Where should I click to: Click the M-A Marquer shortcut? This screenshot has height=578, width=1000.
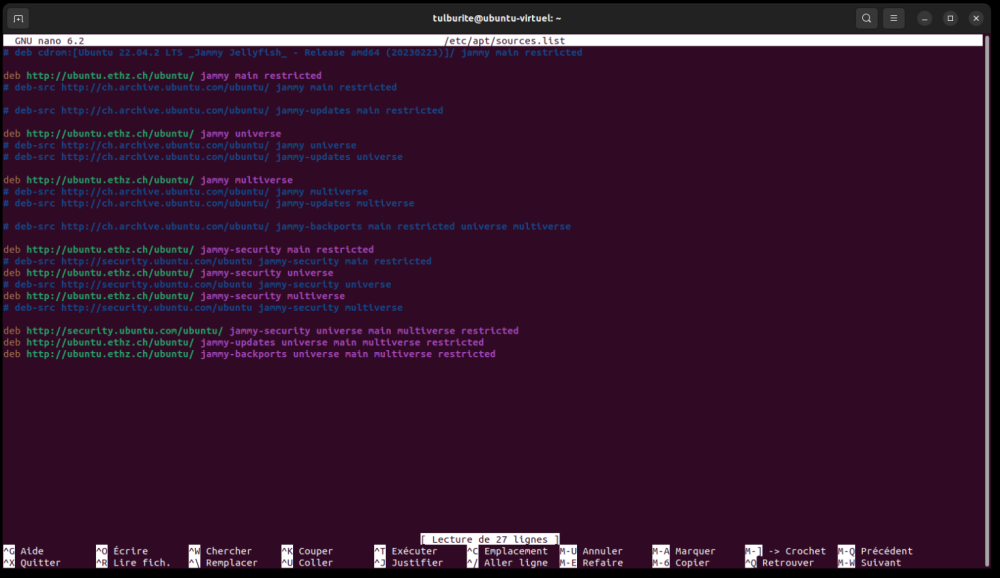click(684, 551)
